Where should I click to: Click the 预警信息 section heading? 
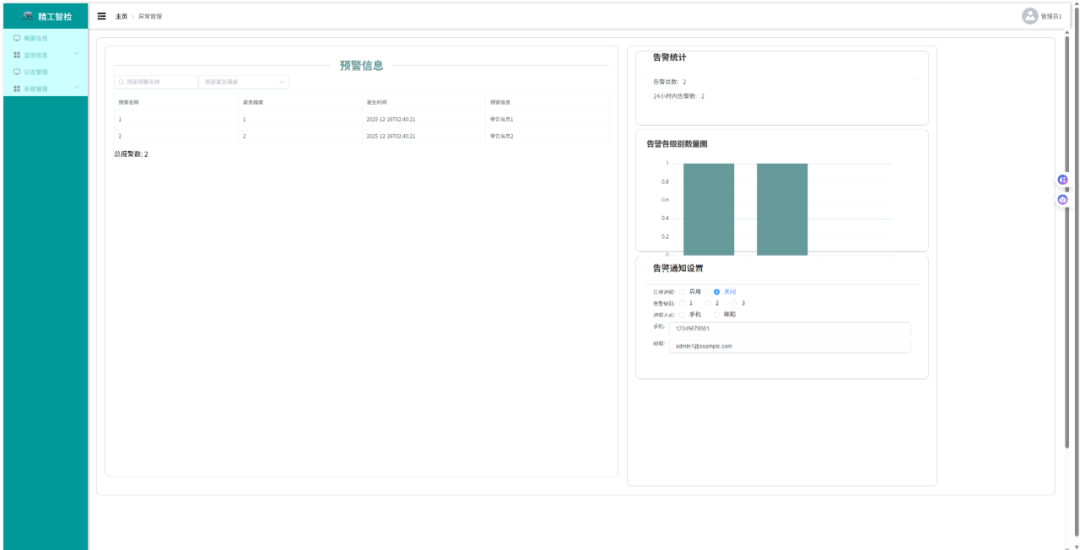click(362, 66)
